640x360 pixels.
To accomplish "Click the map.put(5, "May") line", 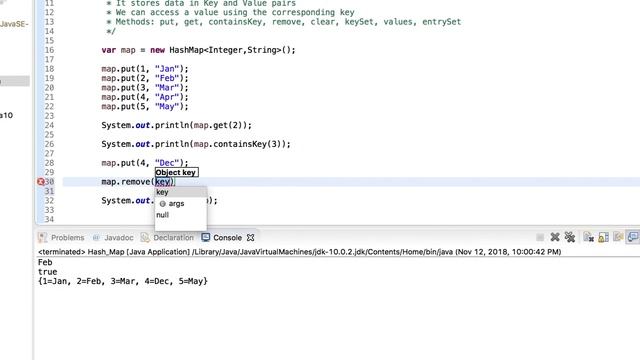I will 145,107.
